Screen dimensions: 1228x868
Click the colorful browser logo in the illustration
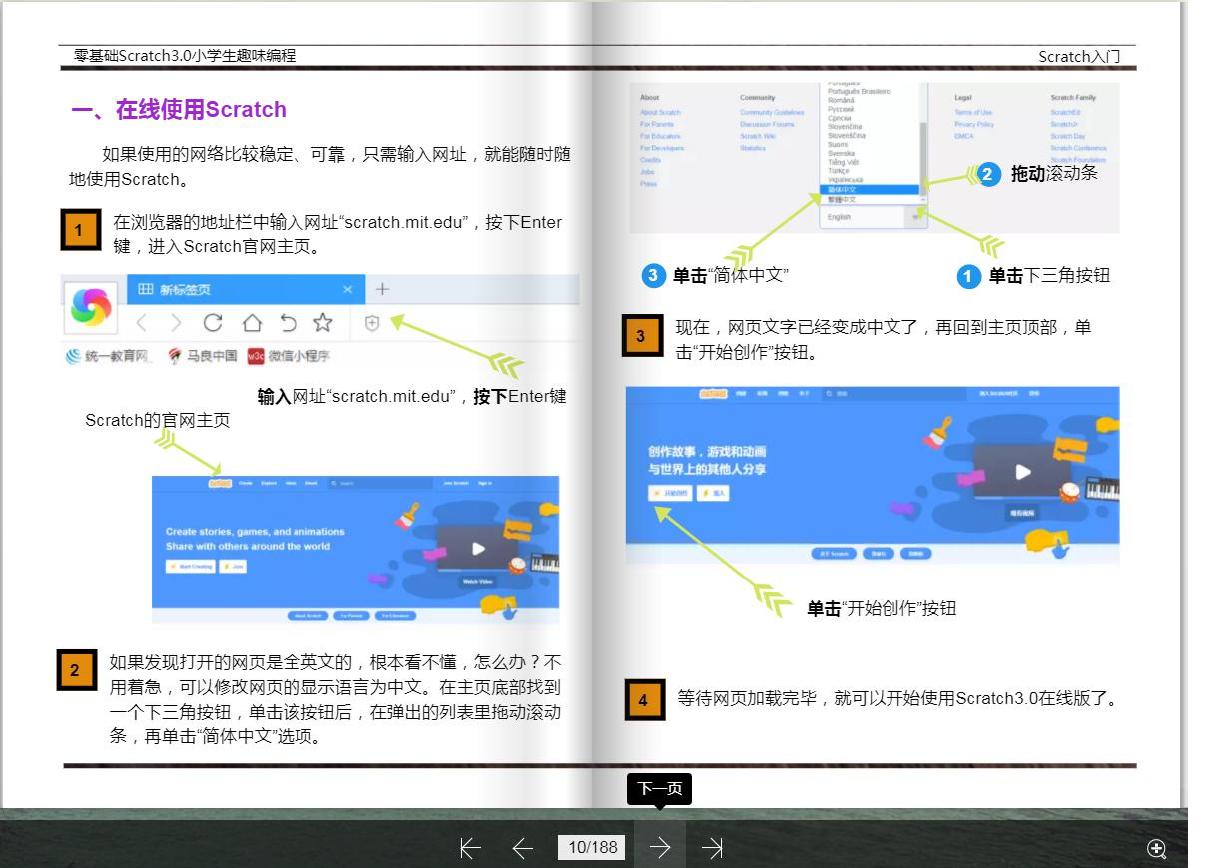click(x=90, y=307)
